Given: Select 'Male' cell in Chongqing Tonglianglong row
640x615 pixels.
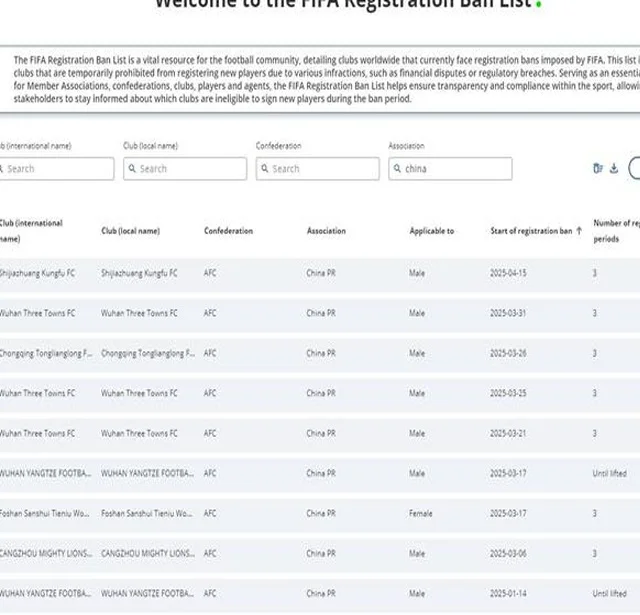Looking at the screenshot, I should click(x=417, y=353).
